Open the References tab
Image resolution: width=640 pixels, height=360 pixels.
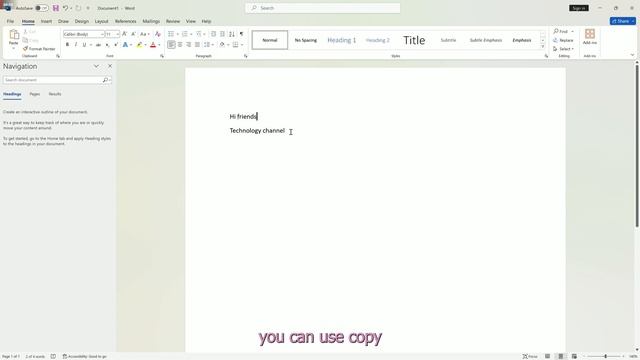click(125, 21)
